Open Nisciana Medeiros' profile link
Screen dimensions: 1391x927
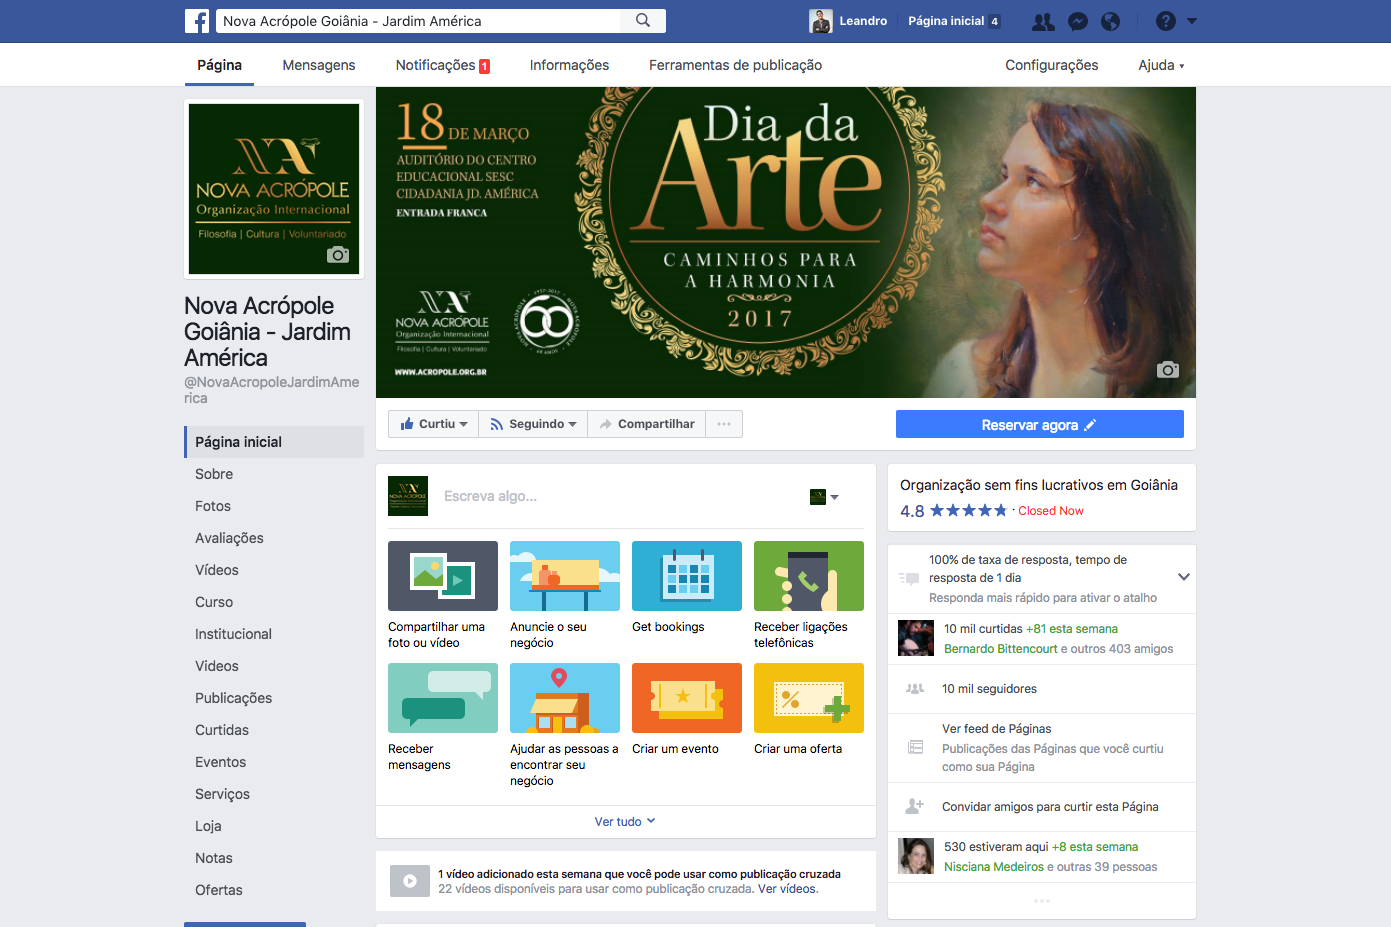pyautogui.click(x=994, y=867)
